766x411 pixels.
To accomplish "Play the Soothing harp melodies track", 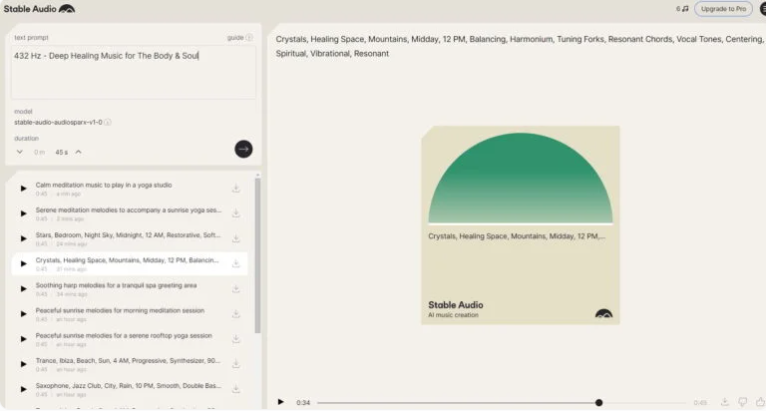I will tap(23, 289).
